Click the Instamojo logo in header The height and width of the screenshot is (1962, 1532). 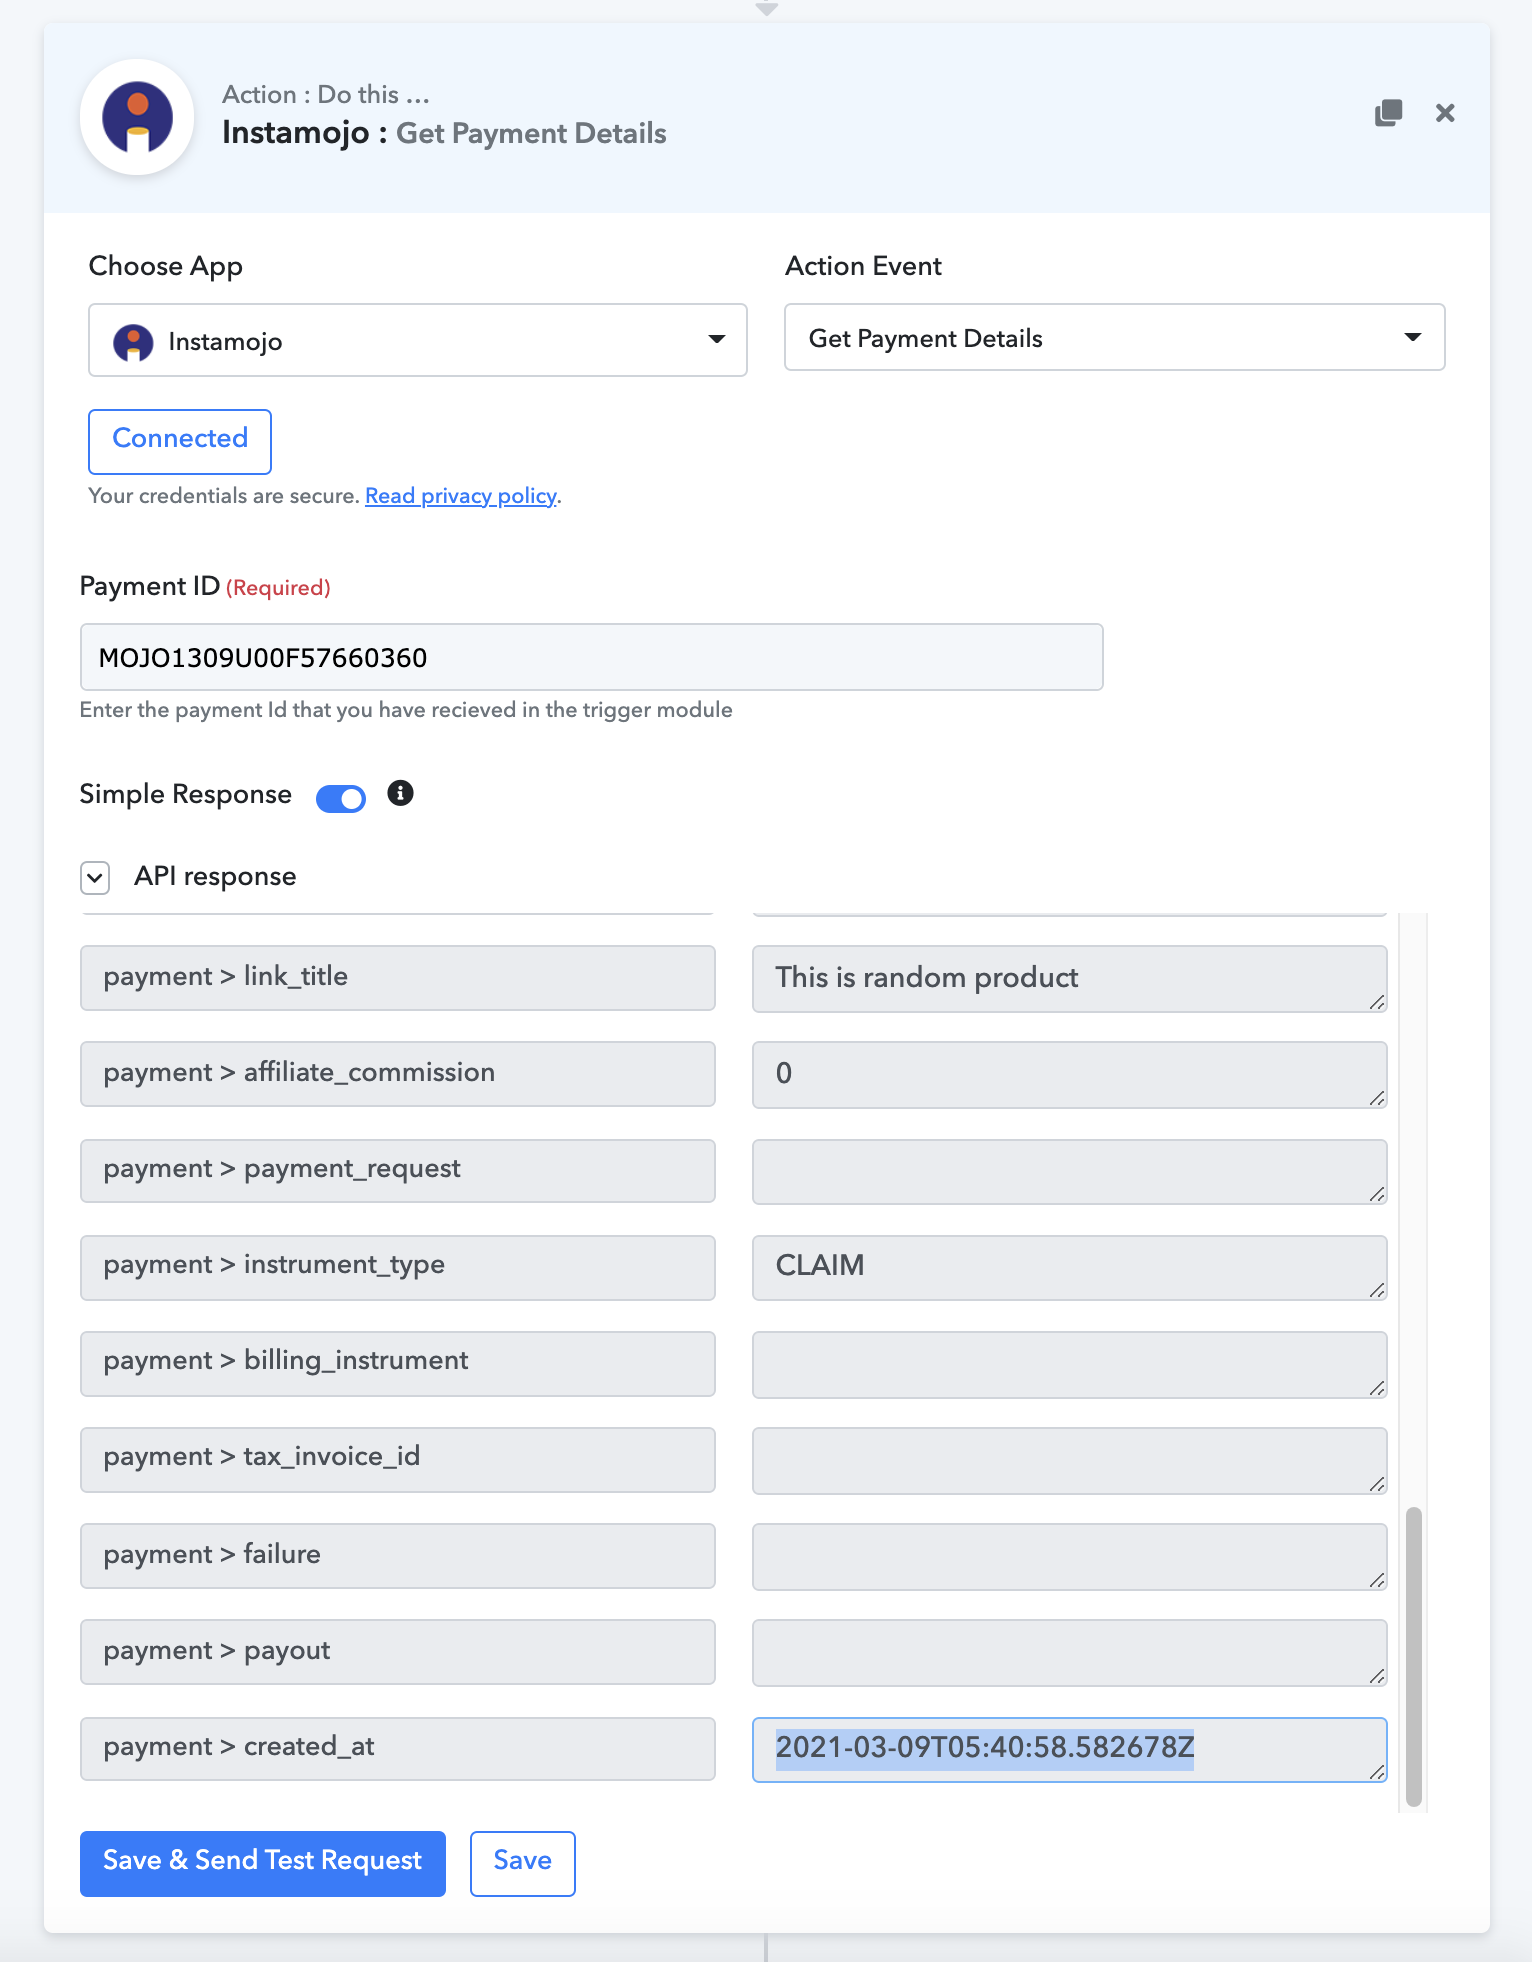tap(137, 117)
